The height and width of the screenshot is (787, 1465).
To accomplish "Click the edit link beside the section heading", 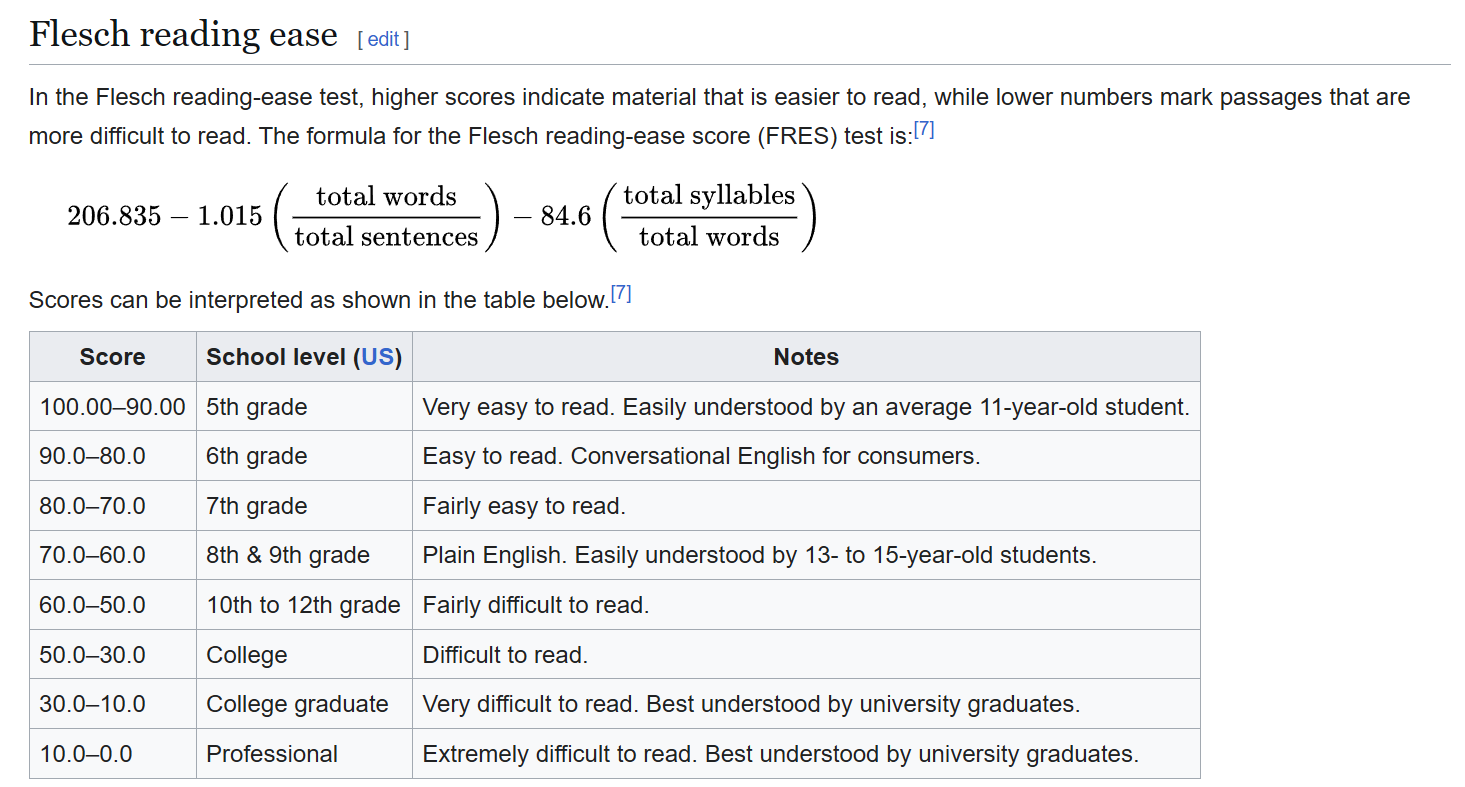I will (383, 39).
